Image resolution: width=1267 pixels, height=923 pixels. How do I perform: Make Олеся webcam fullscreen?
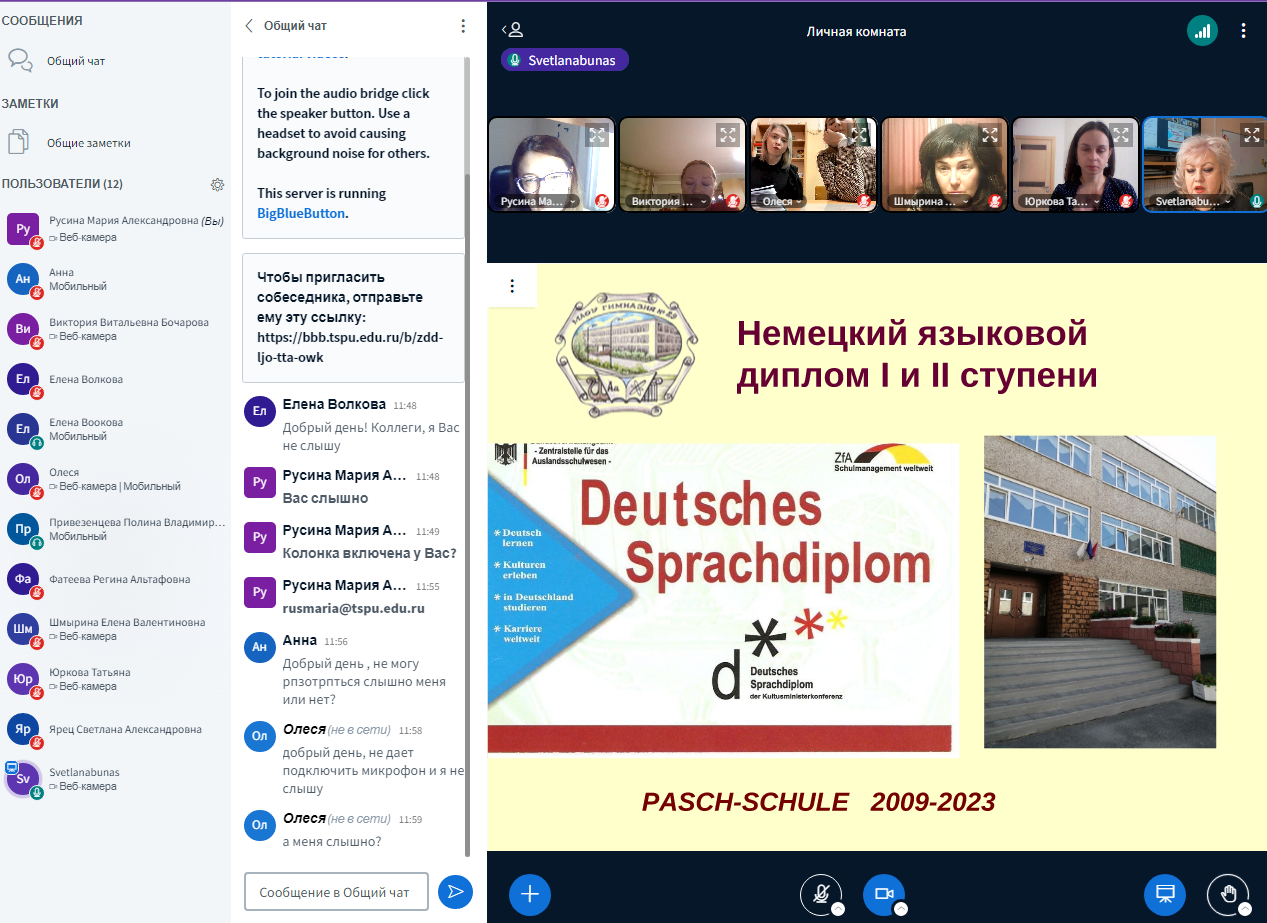coord(858,135)
